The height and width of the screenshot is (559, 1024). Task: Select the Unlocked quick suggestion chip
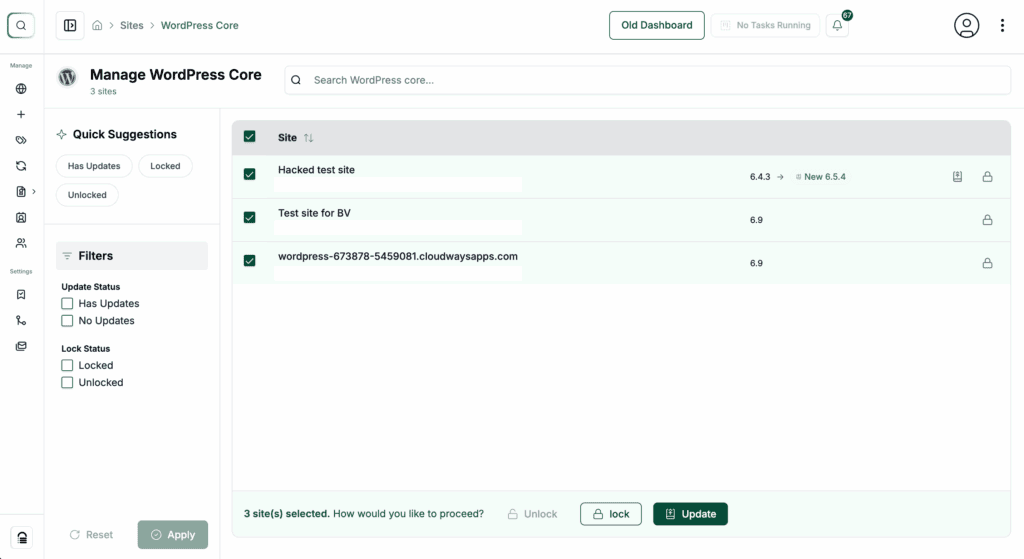click(x=87, y=195)
